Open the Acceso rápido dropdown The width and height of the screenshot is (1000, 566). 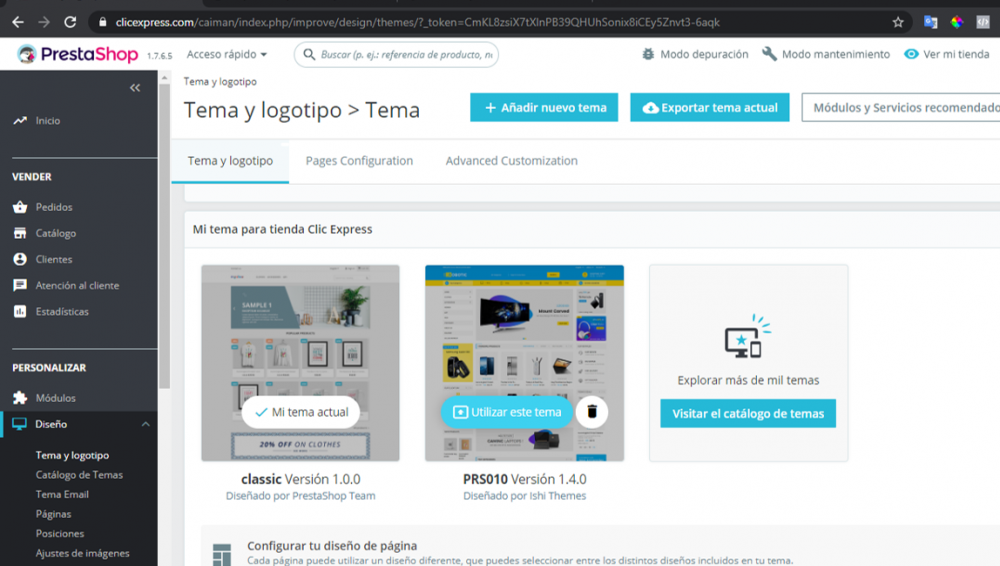(x=226, y=54)
